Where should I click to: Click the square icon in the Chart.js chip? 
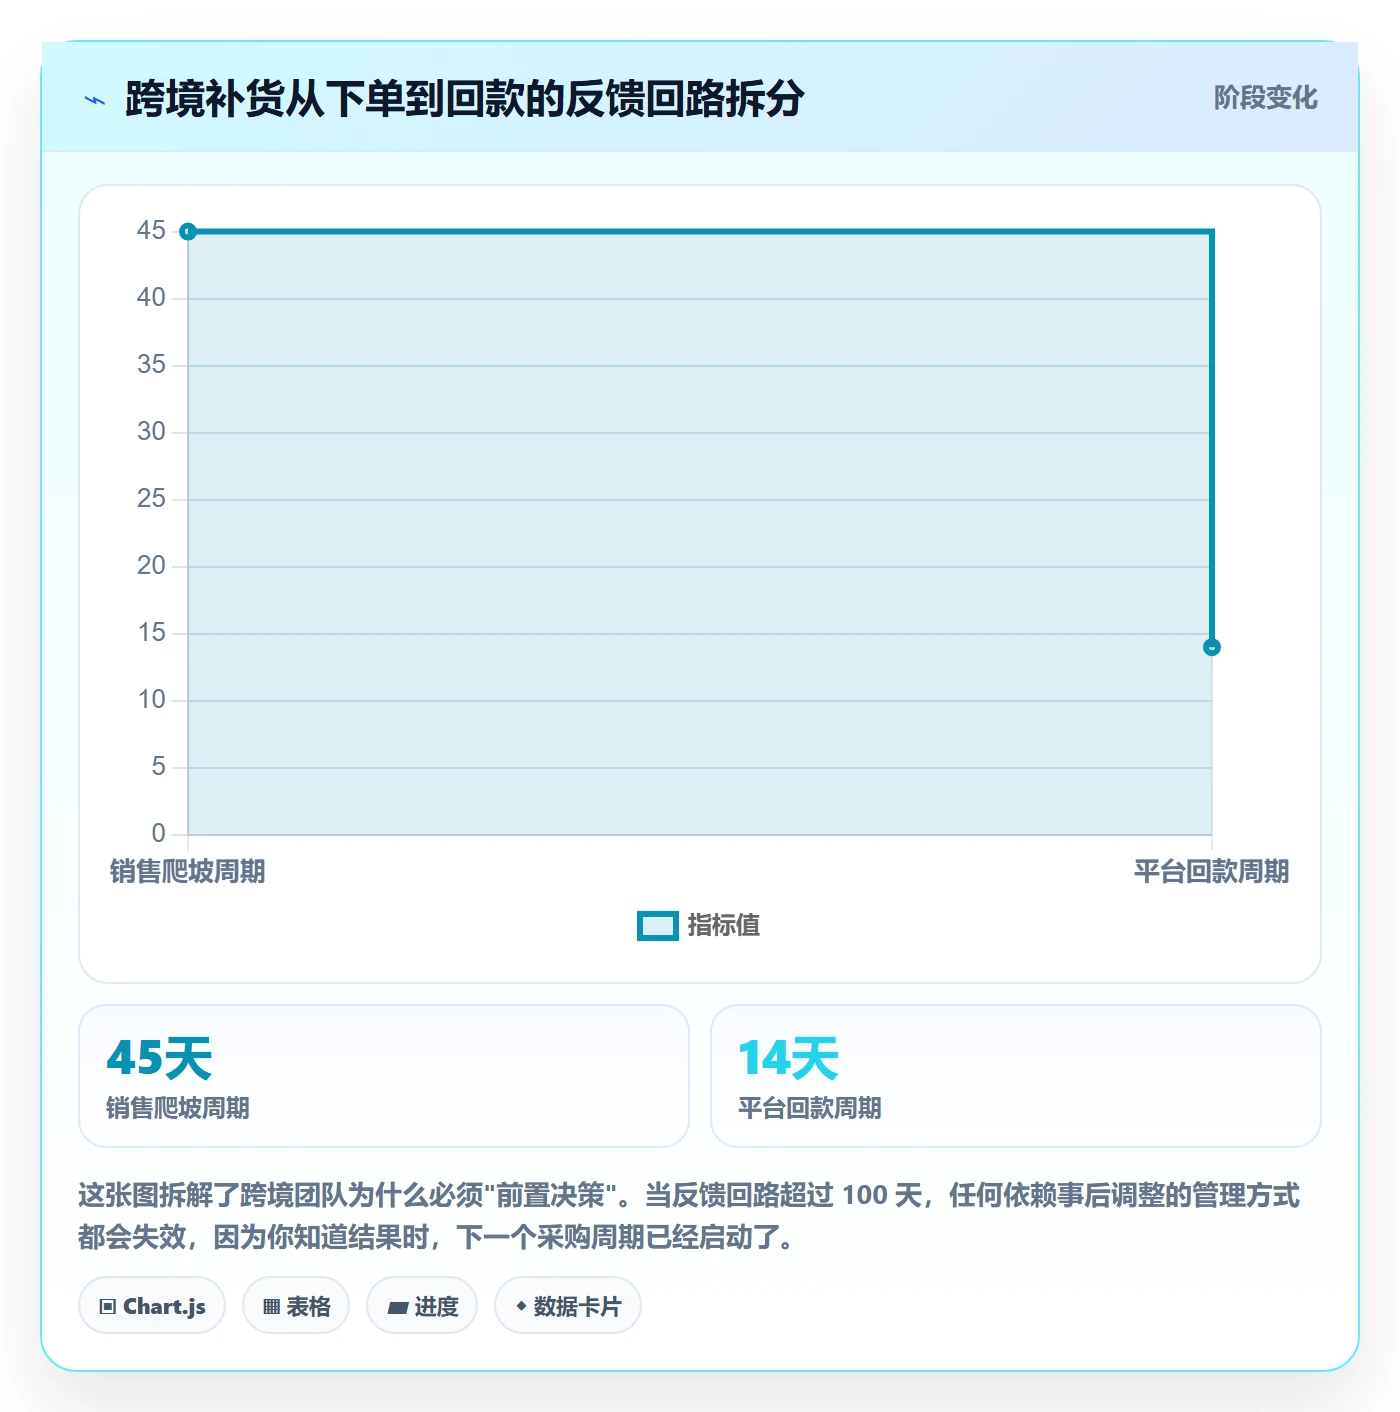coord(108,1307)
